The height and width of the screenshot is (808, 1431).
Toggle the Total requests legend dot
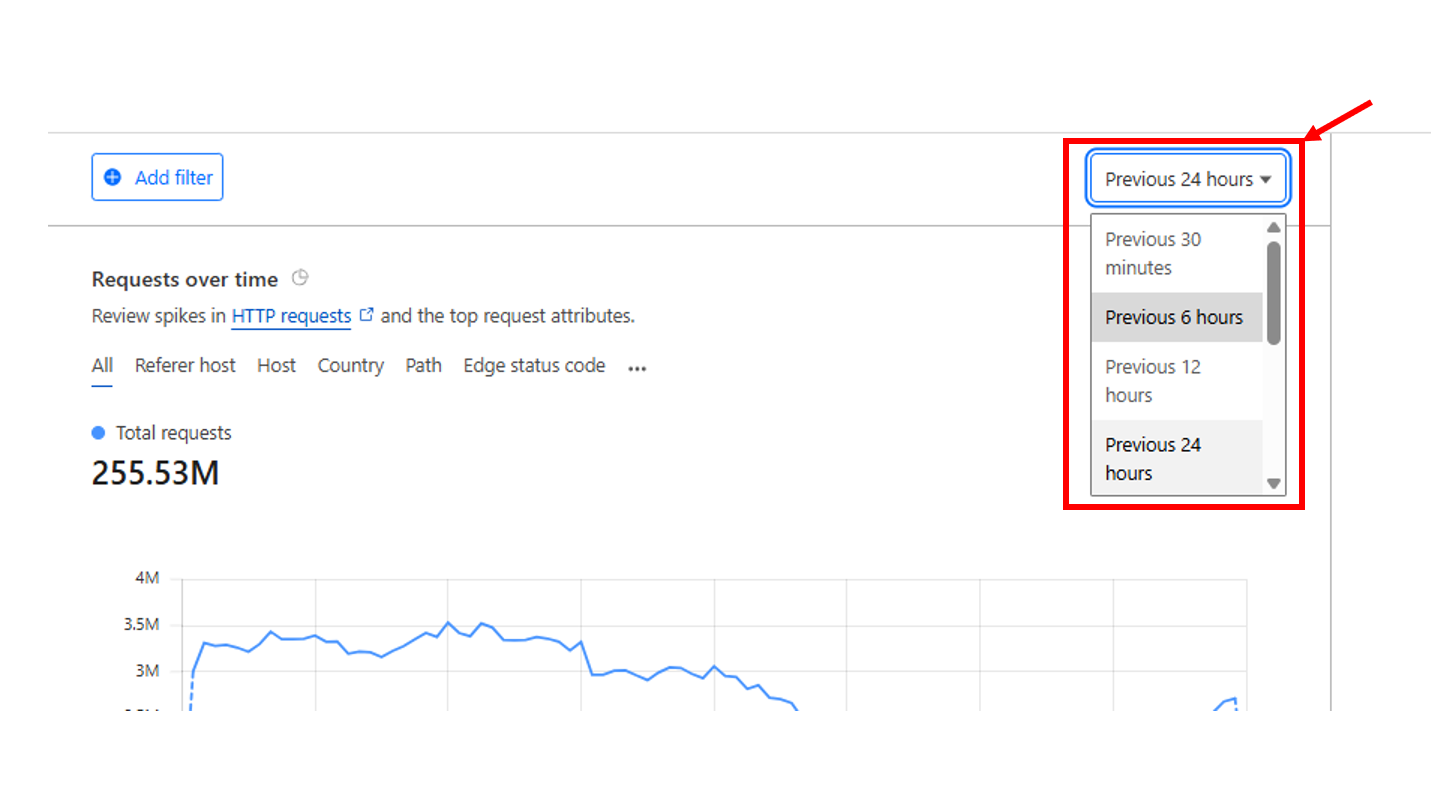click(x=98, y=433)
